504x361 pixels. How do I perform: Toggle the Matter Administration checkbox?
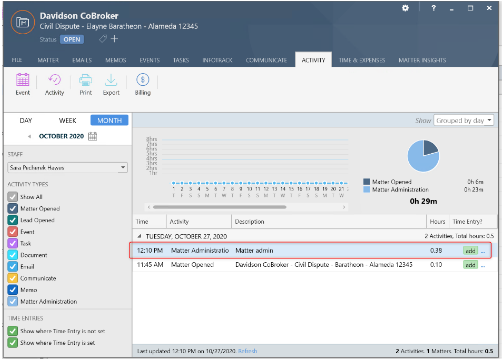[13, 301]
